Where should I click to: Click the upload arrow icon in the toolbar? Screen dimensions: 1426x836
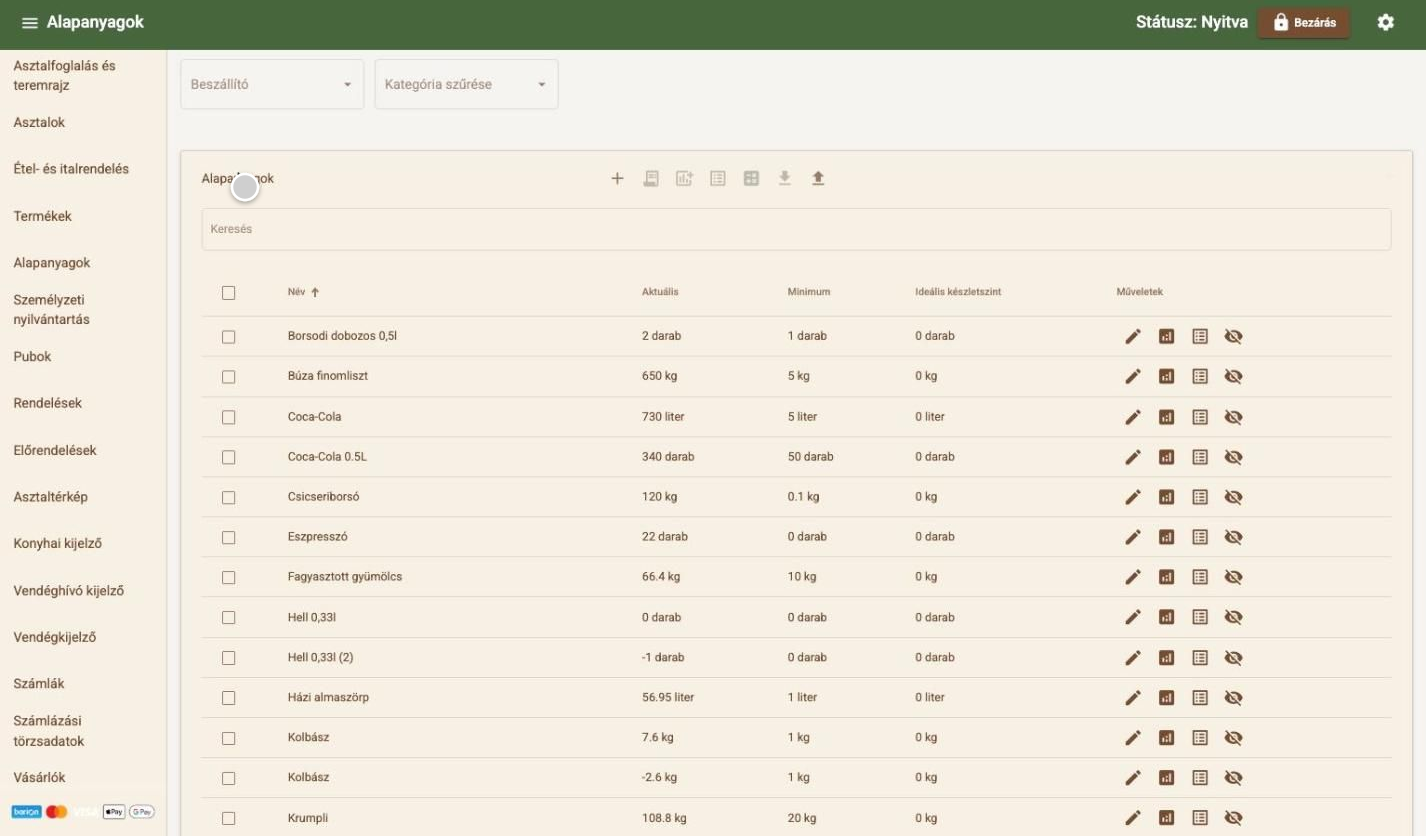(818, 179)
